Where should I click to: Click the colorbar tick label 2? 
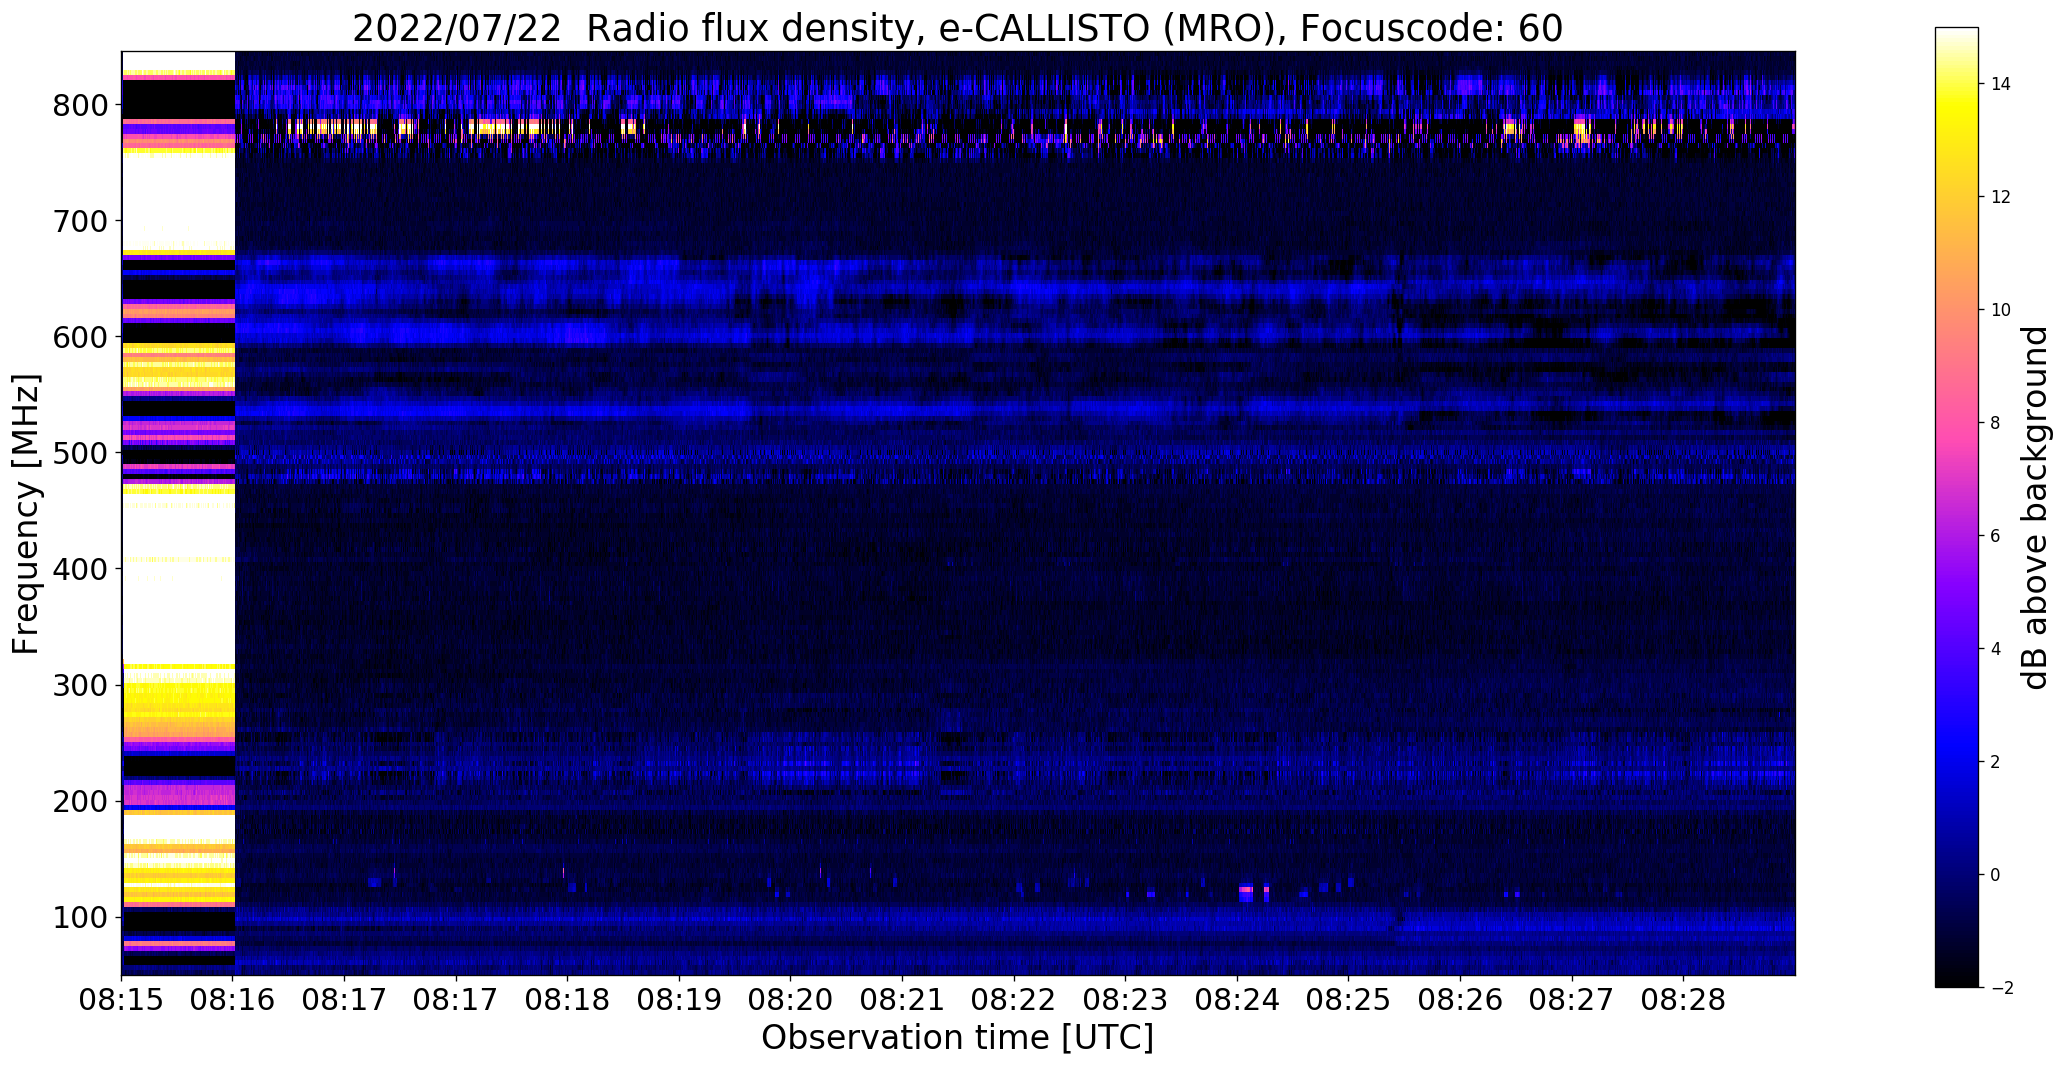(1995, 762)
